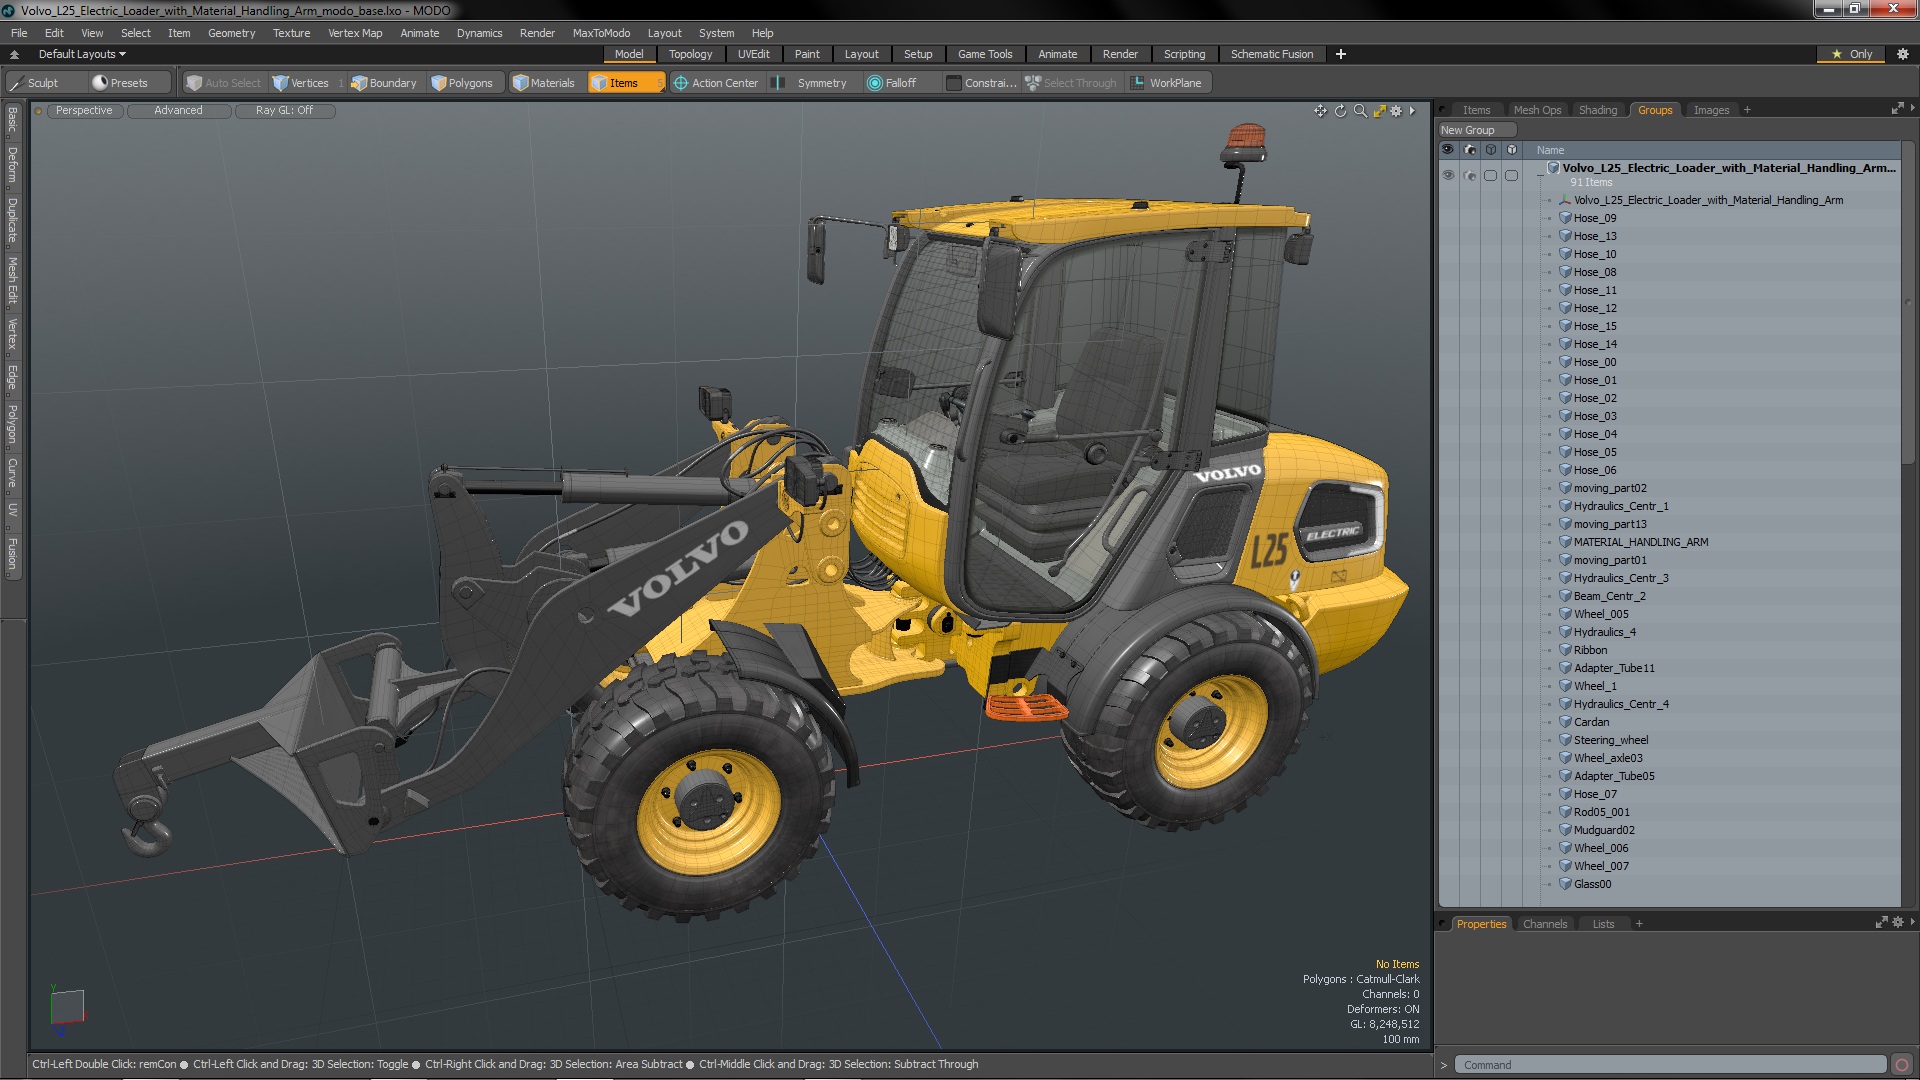The height and width of the screenshot is (1080, 1920).
Task: Select the MATERIAL_HANDLING_ARM item
Action: (1640, 542)
